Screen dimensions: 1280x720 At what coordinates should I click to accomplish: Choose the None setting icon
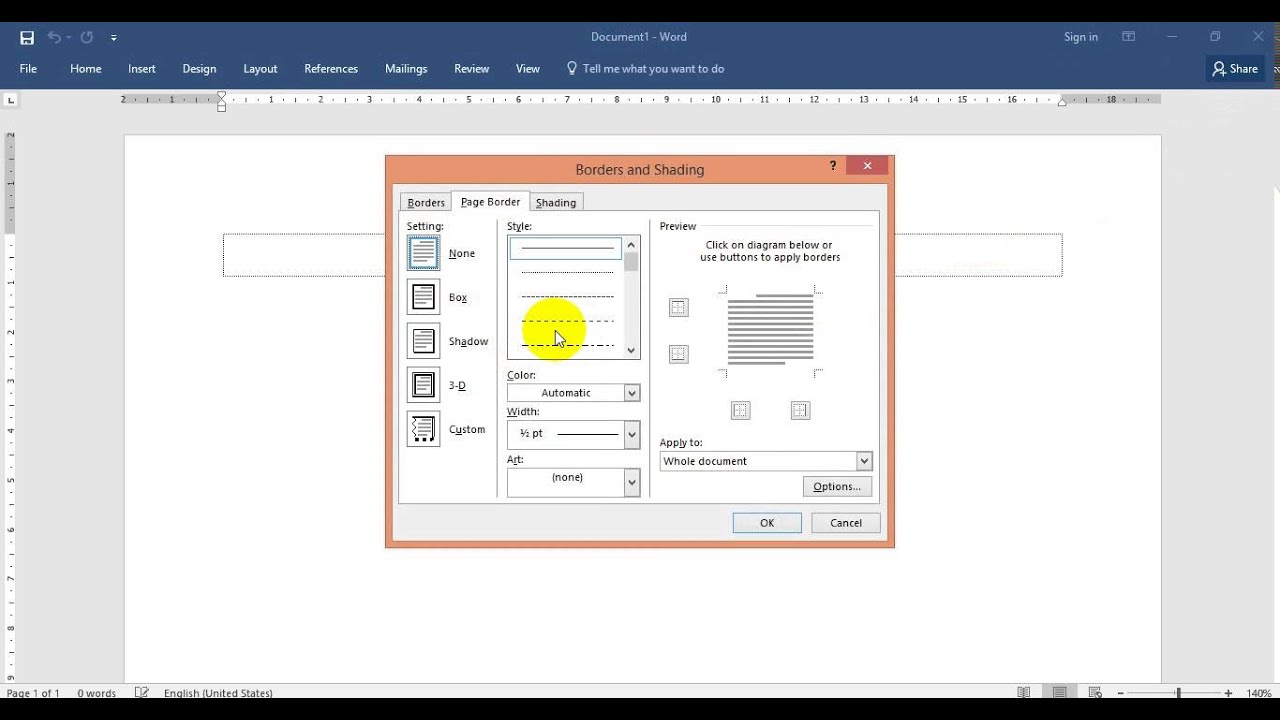click(x=423, y=253)
